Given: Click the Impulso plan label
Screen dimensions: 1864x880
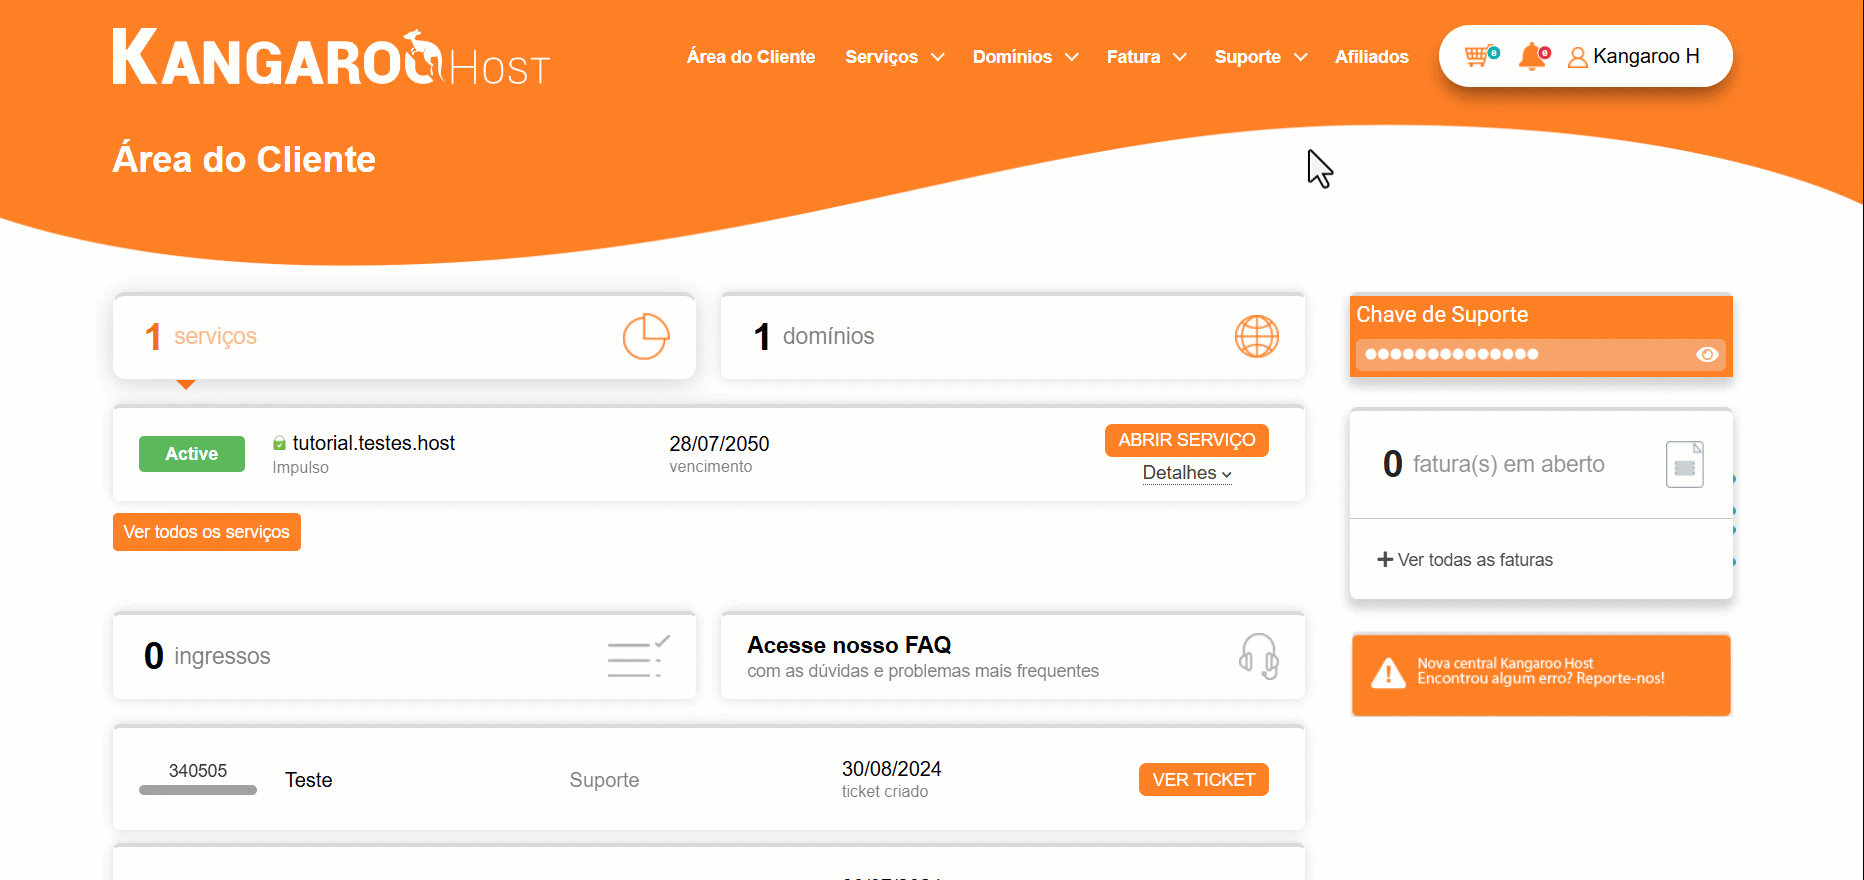Looking at the screenshot, I should click(300, 468).
